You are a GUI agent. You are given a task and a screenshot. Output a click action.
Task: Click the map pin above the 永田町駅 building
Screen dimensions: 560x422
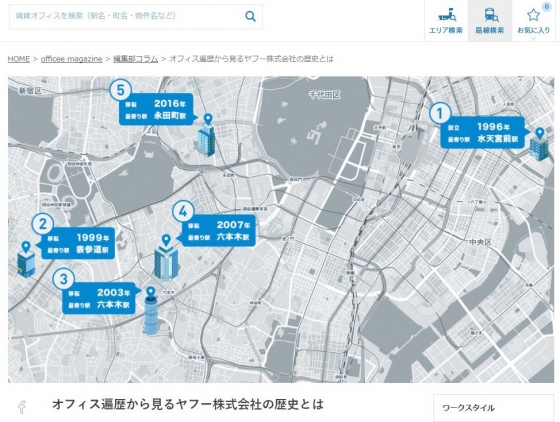point(208,119)
